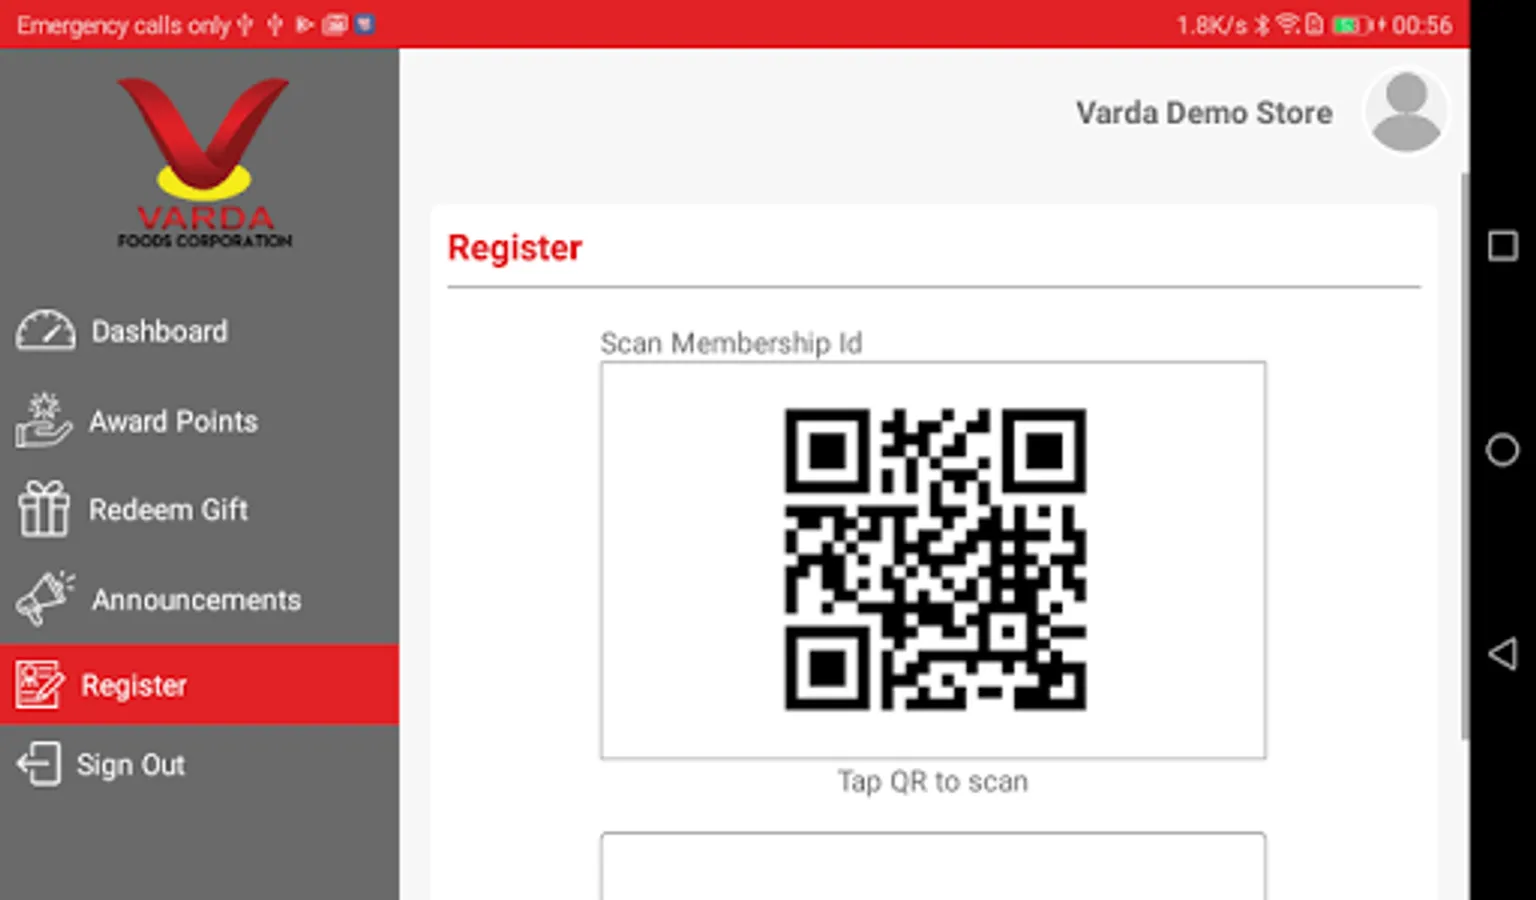Click the vertical scrollbar on the right
The height and width of the screenshot is (900, 1536).
coord(1465,455)
